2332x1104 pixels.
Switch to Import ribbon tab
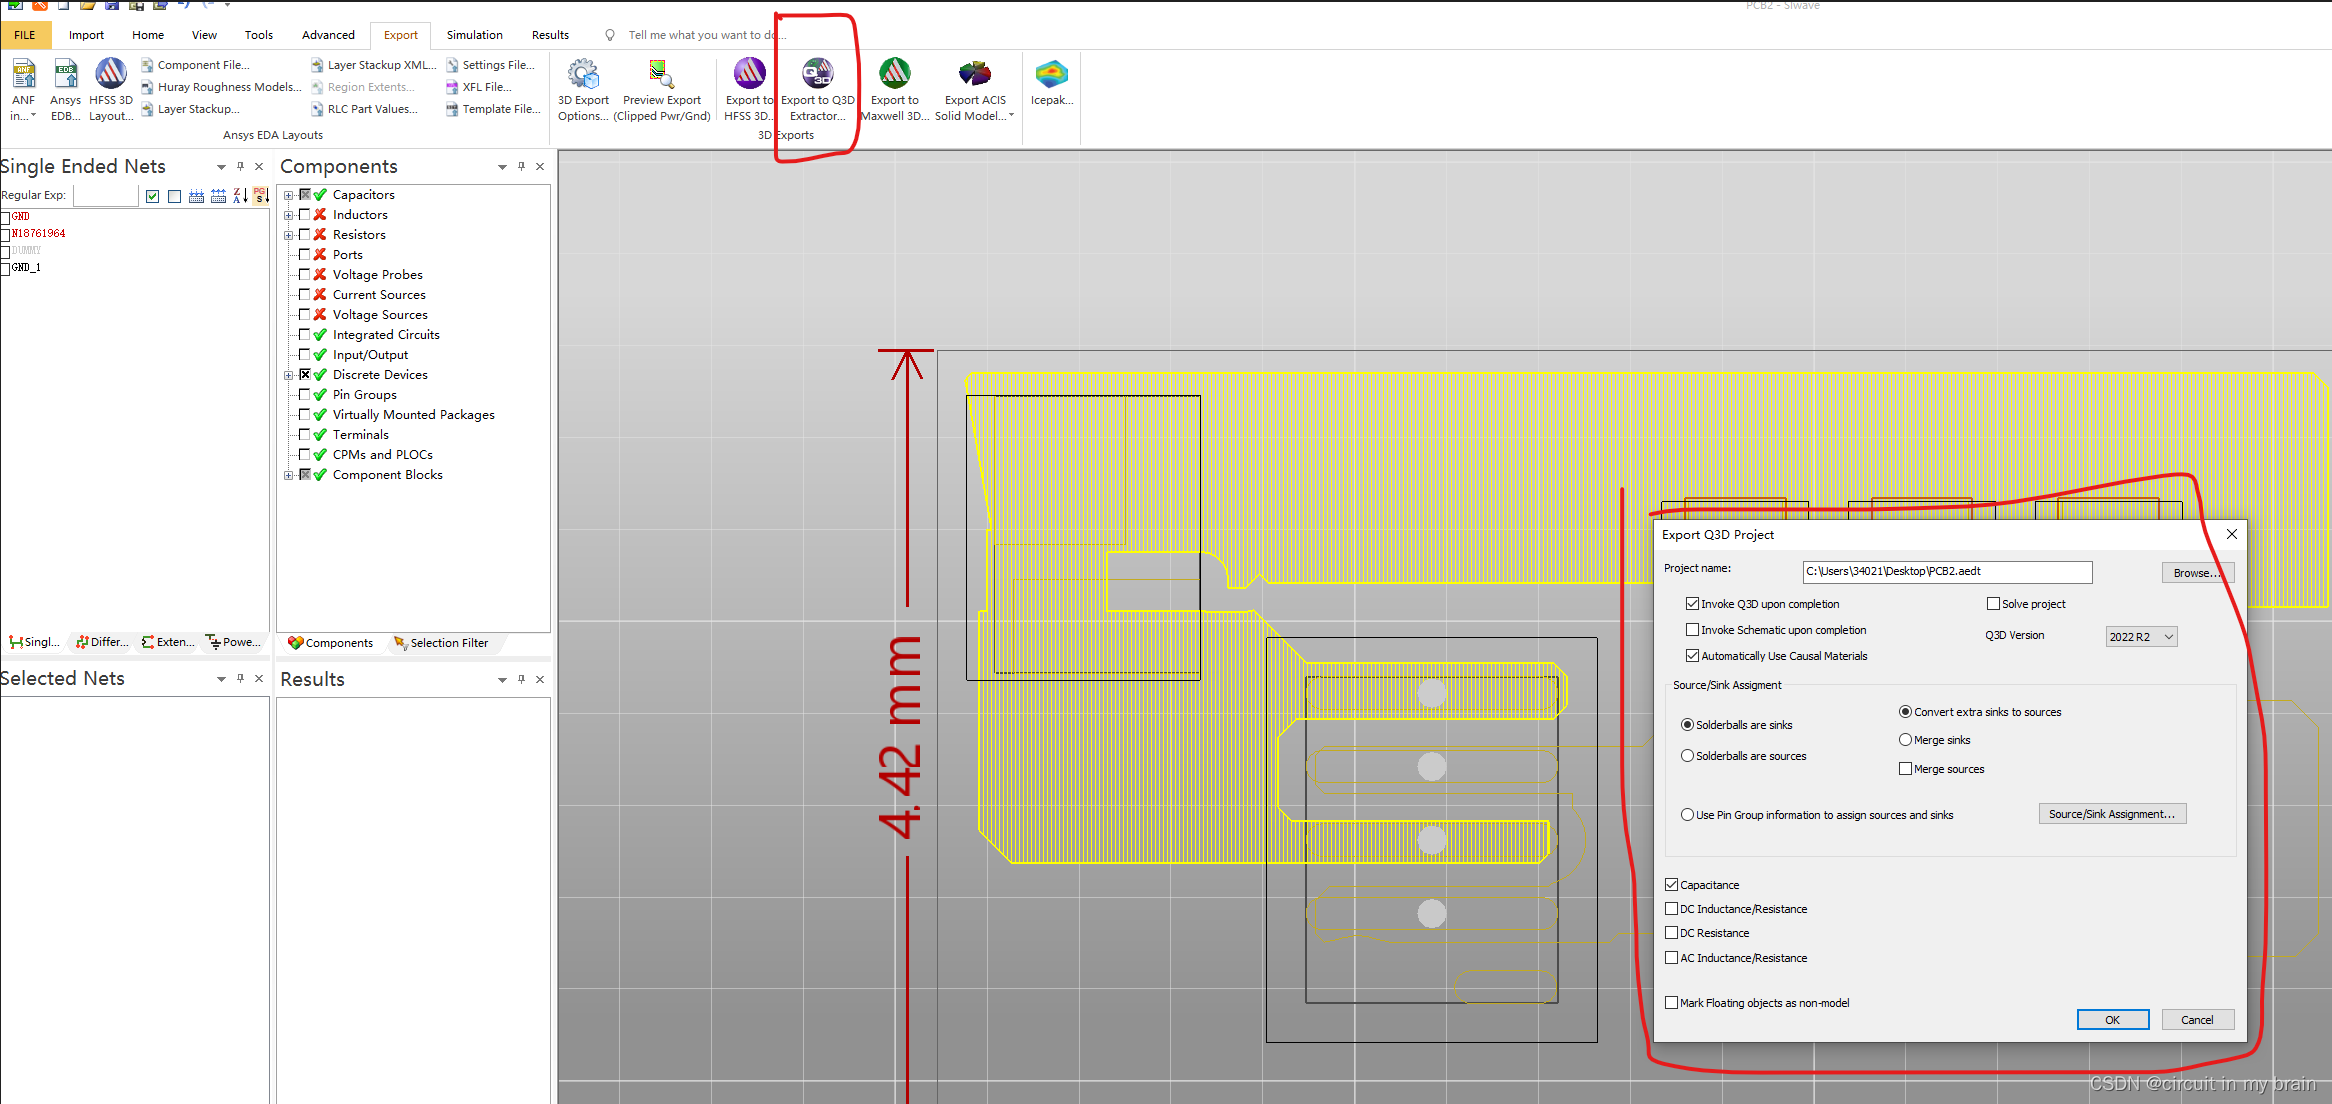[x=86, y=35]
